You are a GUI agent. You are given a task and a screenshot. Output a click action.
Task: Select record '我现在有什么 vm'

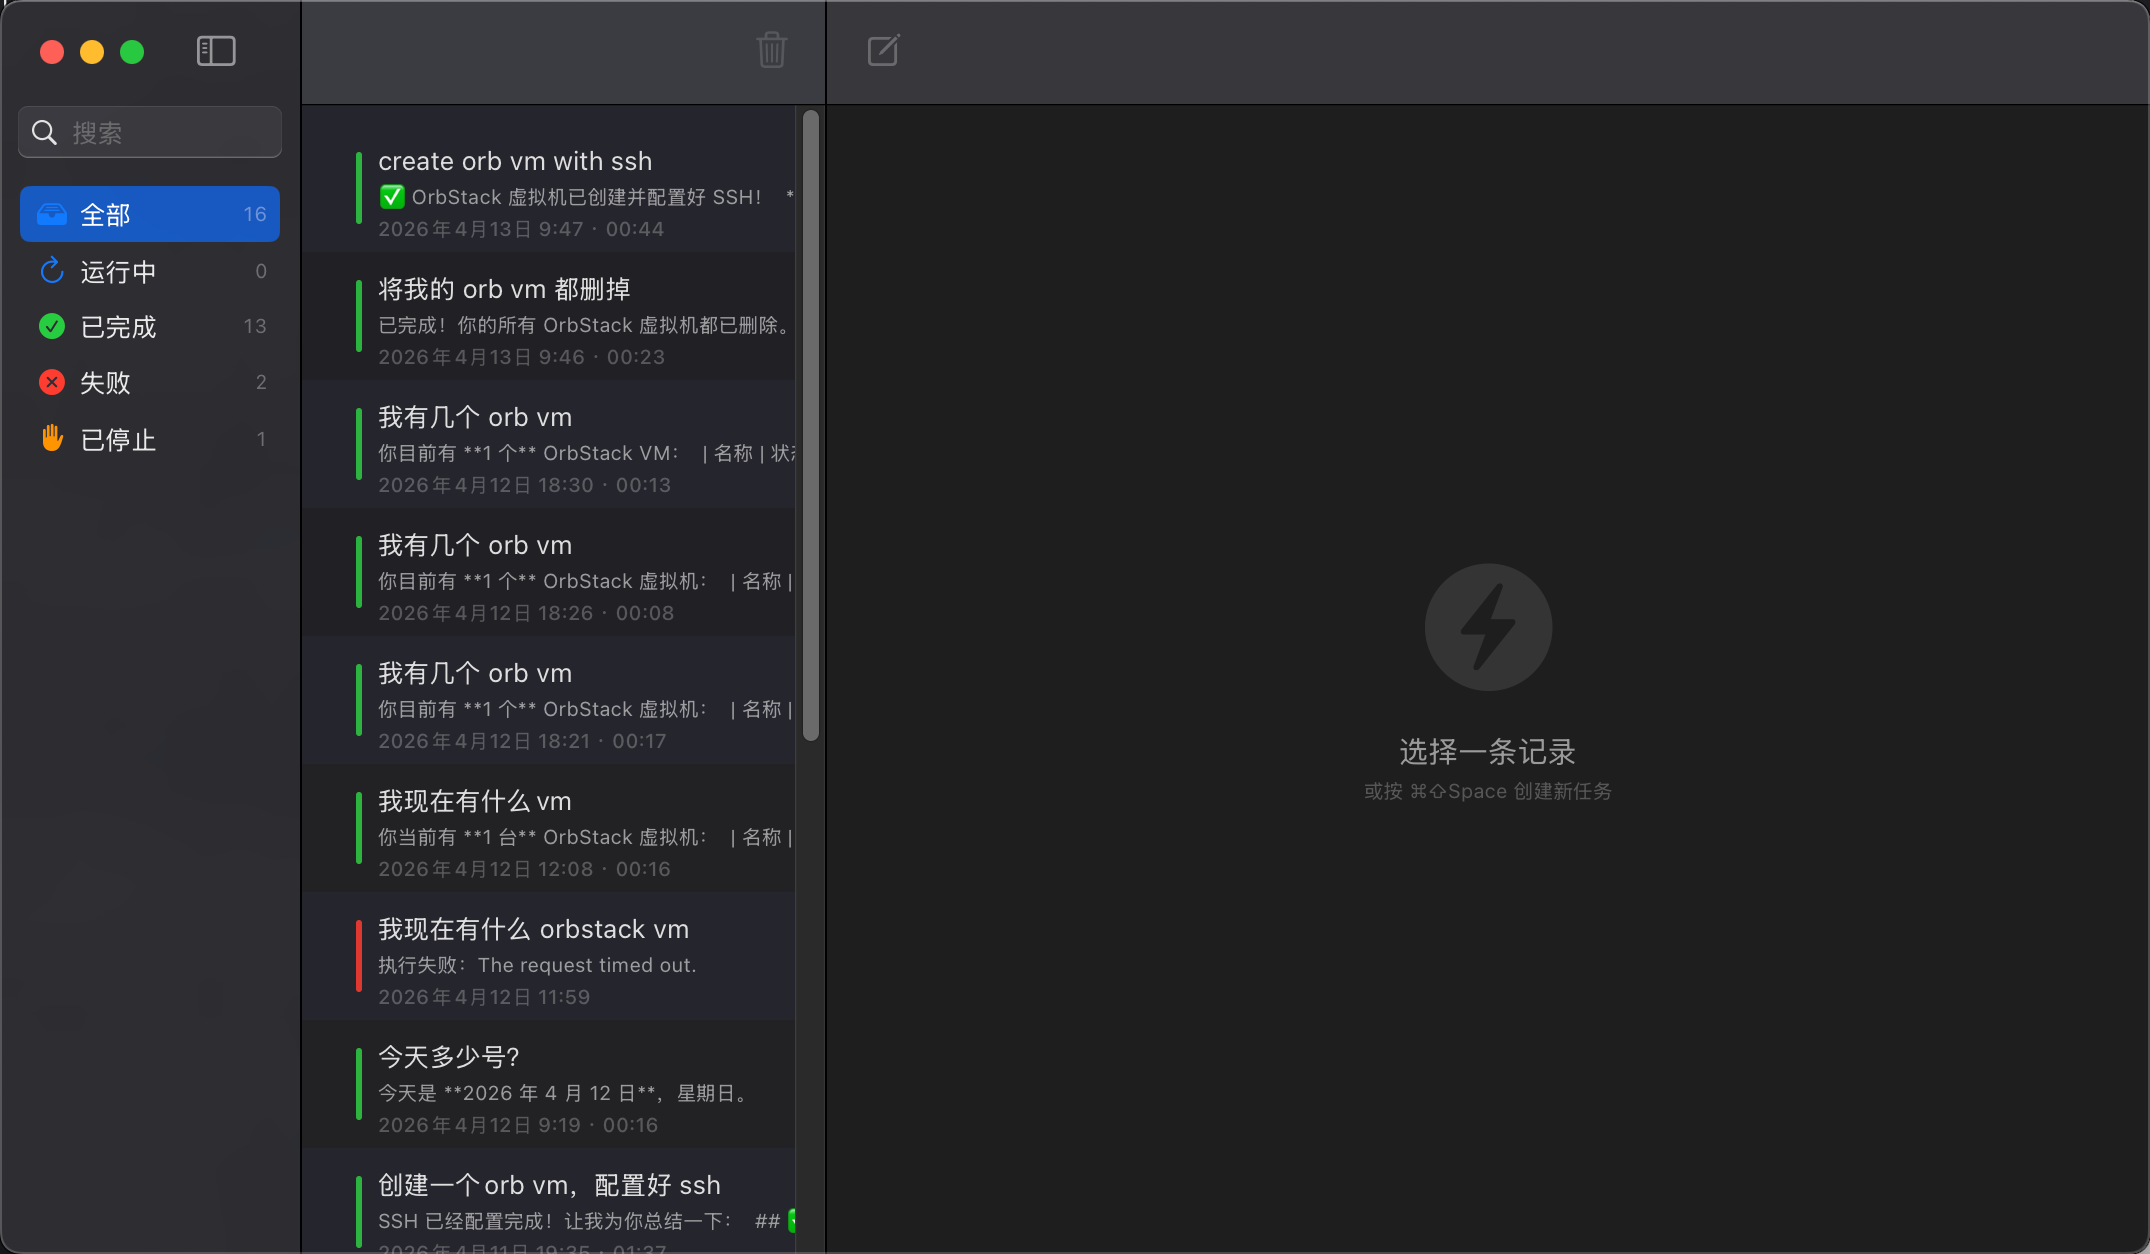click(x=549, y=828)
